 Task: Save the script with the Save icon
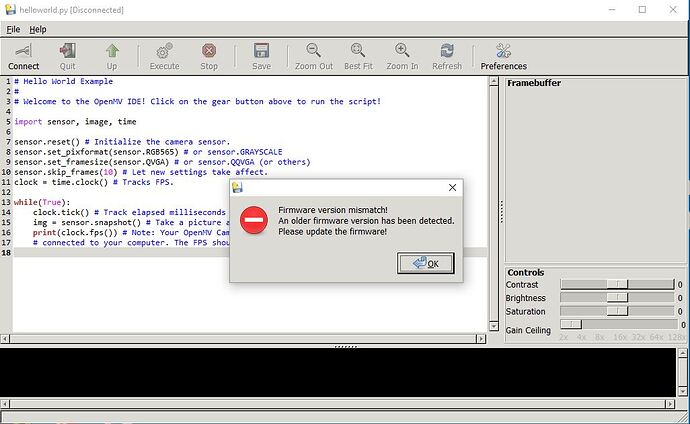(x=261, y=51)
